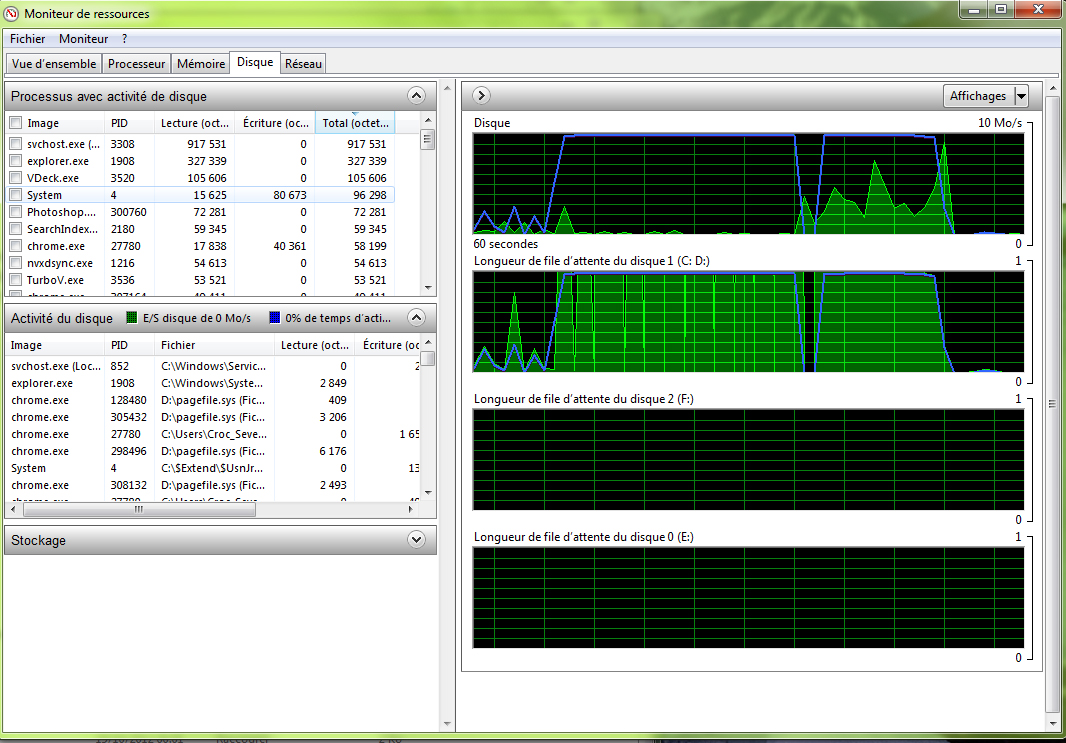Collapse Processus avec activité de disque section
Screen dimensions: 1066x743
pyautogui.click(x=417, y=96)
